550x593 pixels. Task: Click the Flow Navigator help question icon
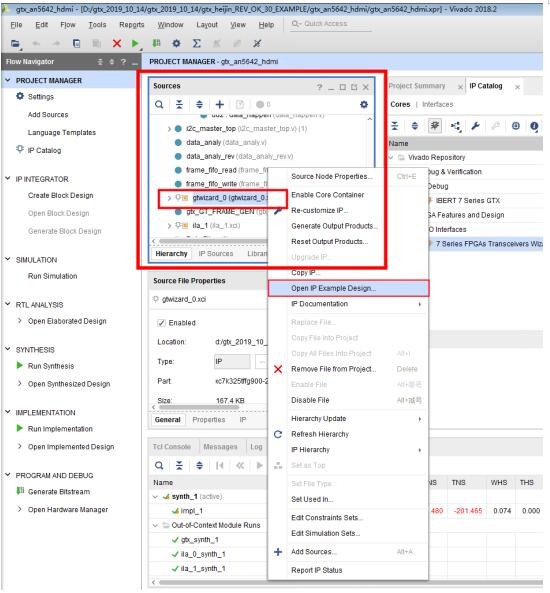click(123, 62)
